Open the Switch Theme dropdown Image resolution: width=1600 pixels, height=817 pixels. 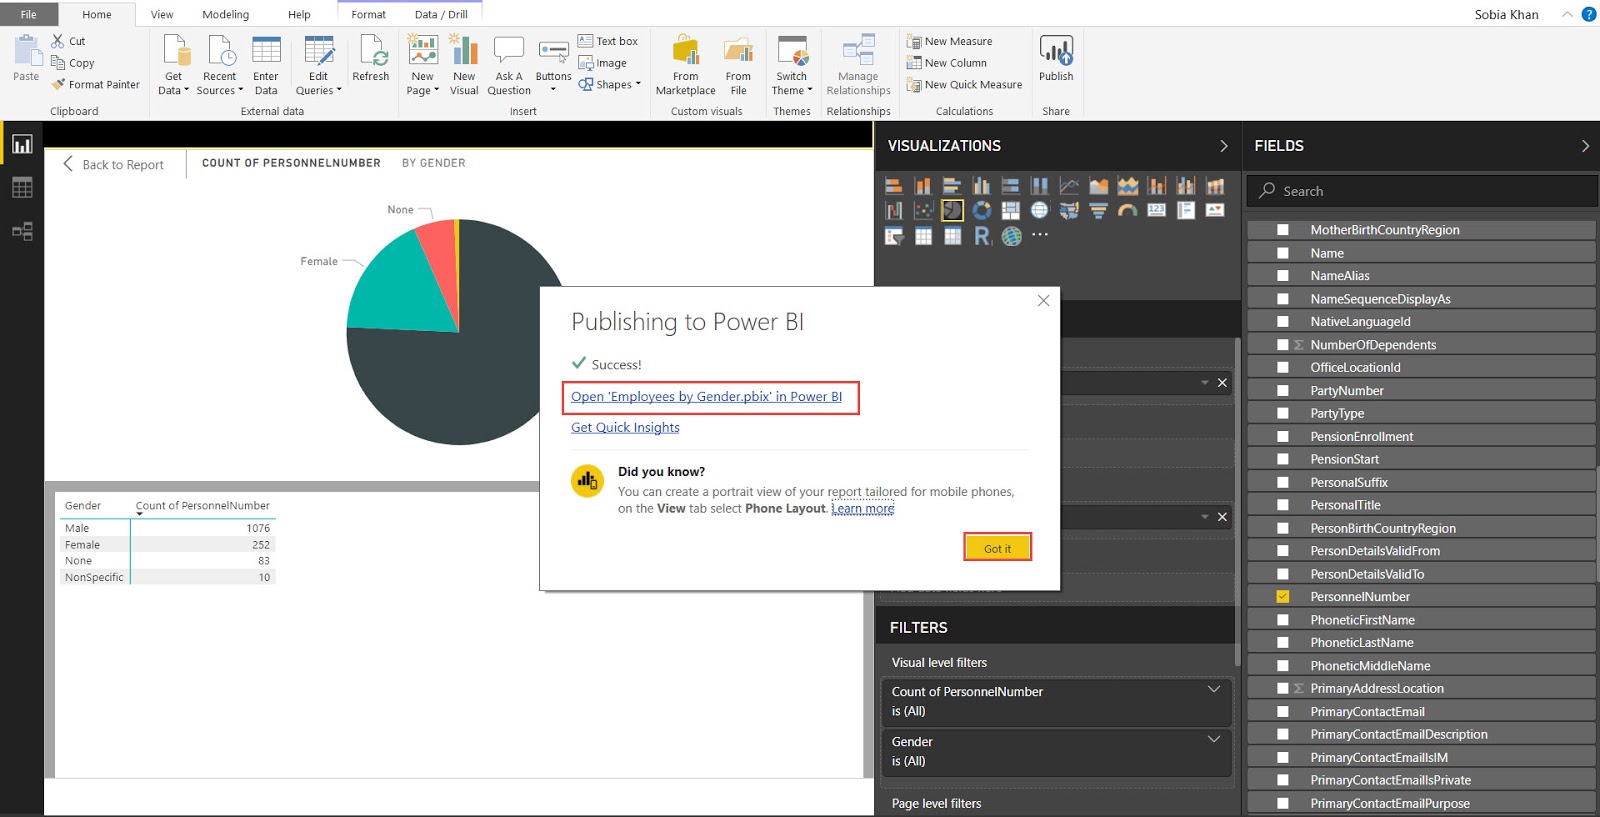(x=810, y=91)
